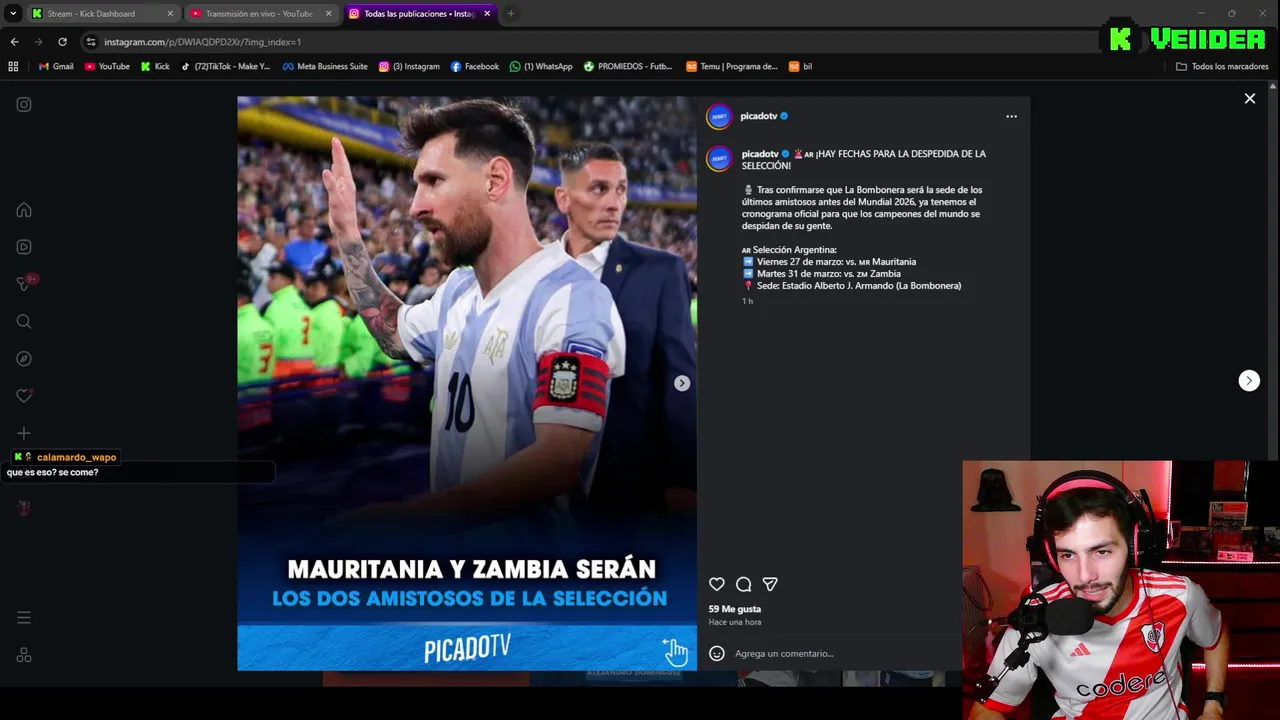Screen dimensions: 1280x720
Task: Open the browser Apps grid shortcut
Action: [x=13, y=66]
